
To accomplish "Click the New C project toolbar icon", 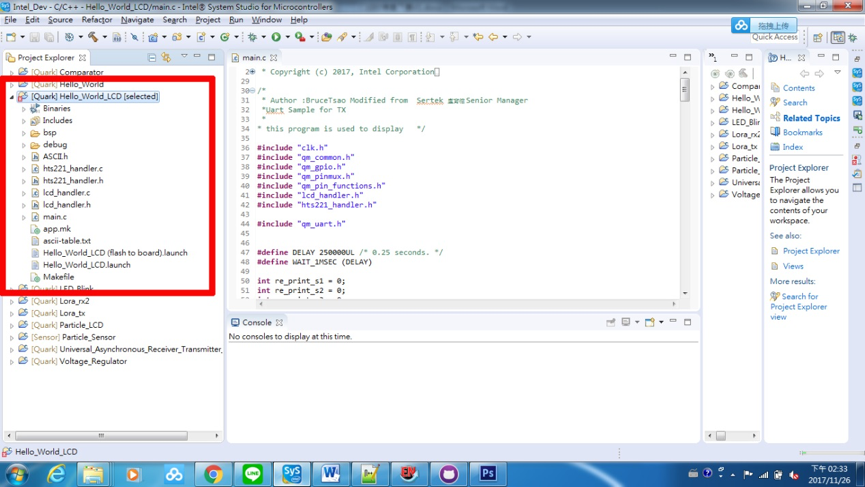I will pyautogui.click(x=153, y=37).
